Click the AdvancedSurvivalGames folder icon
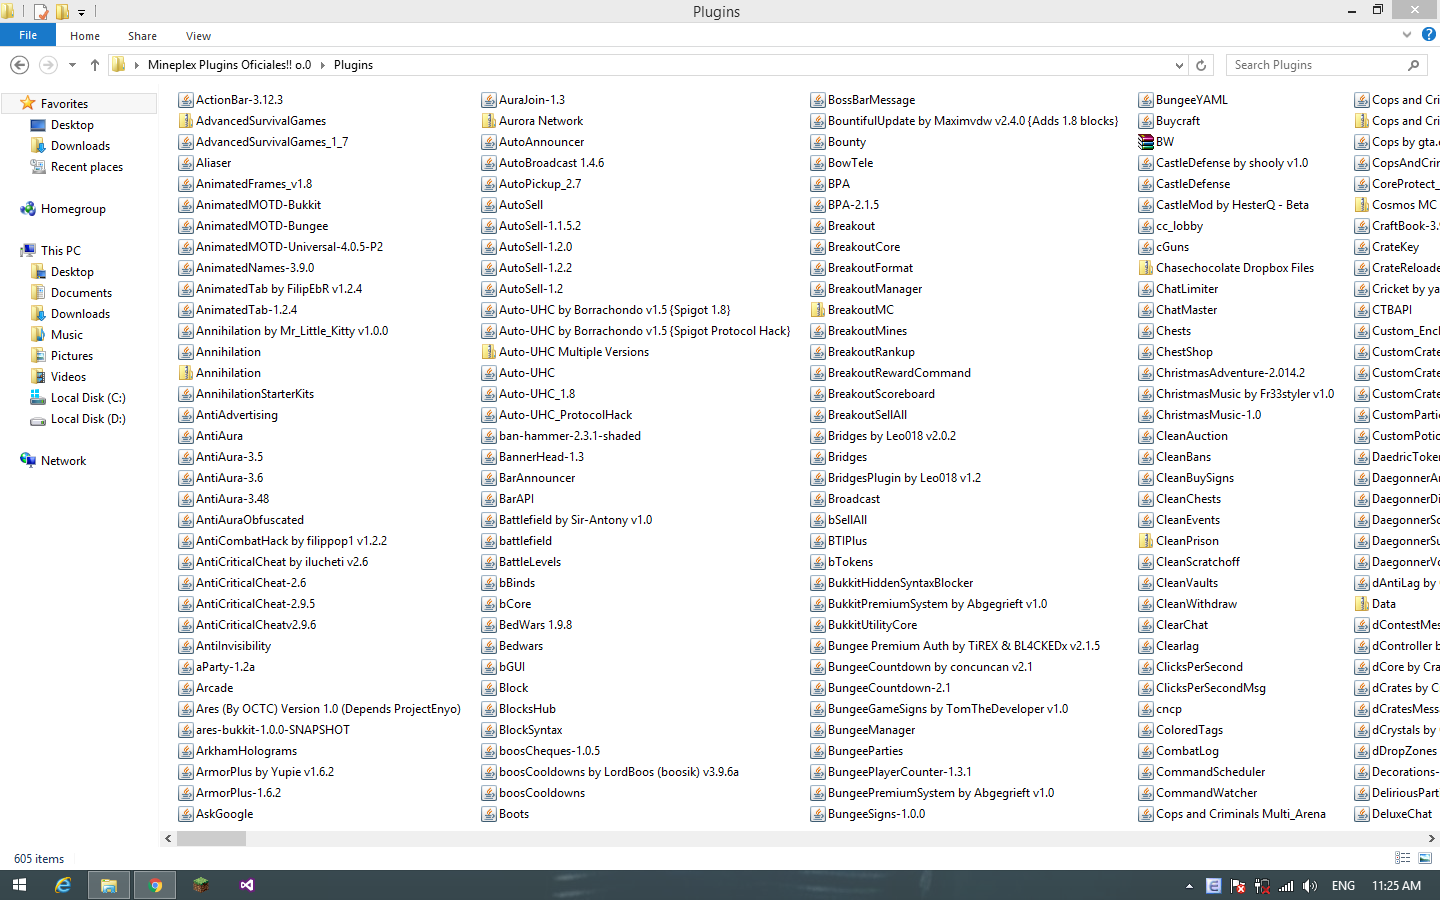The width and height of the screenshot is (1440, 900). (186, 121)
